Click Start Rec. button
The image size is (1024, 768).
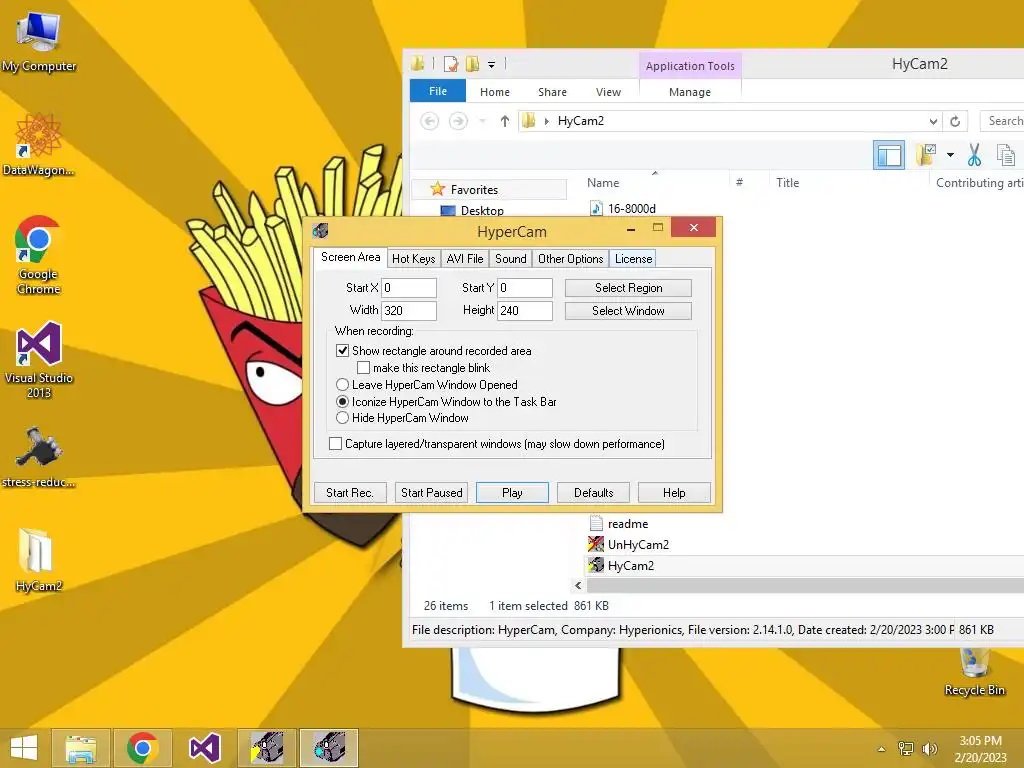pyautogui.click(x=350, y=492)
